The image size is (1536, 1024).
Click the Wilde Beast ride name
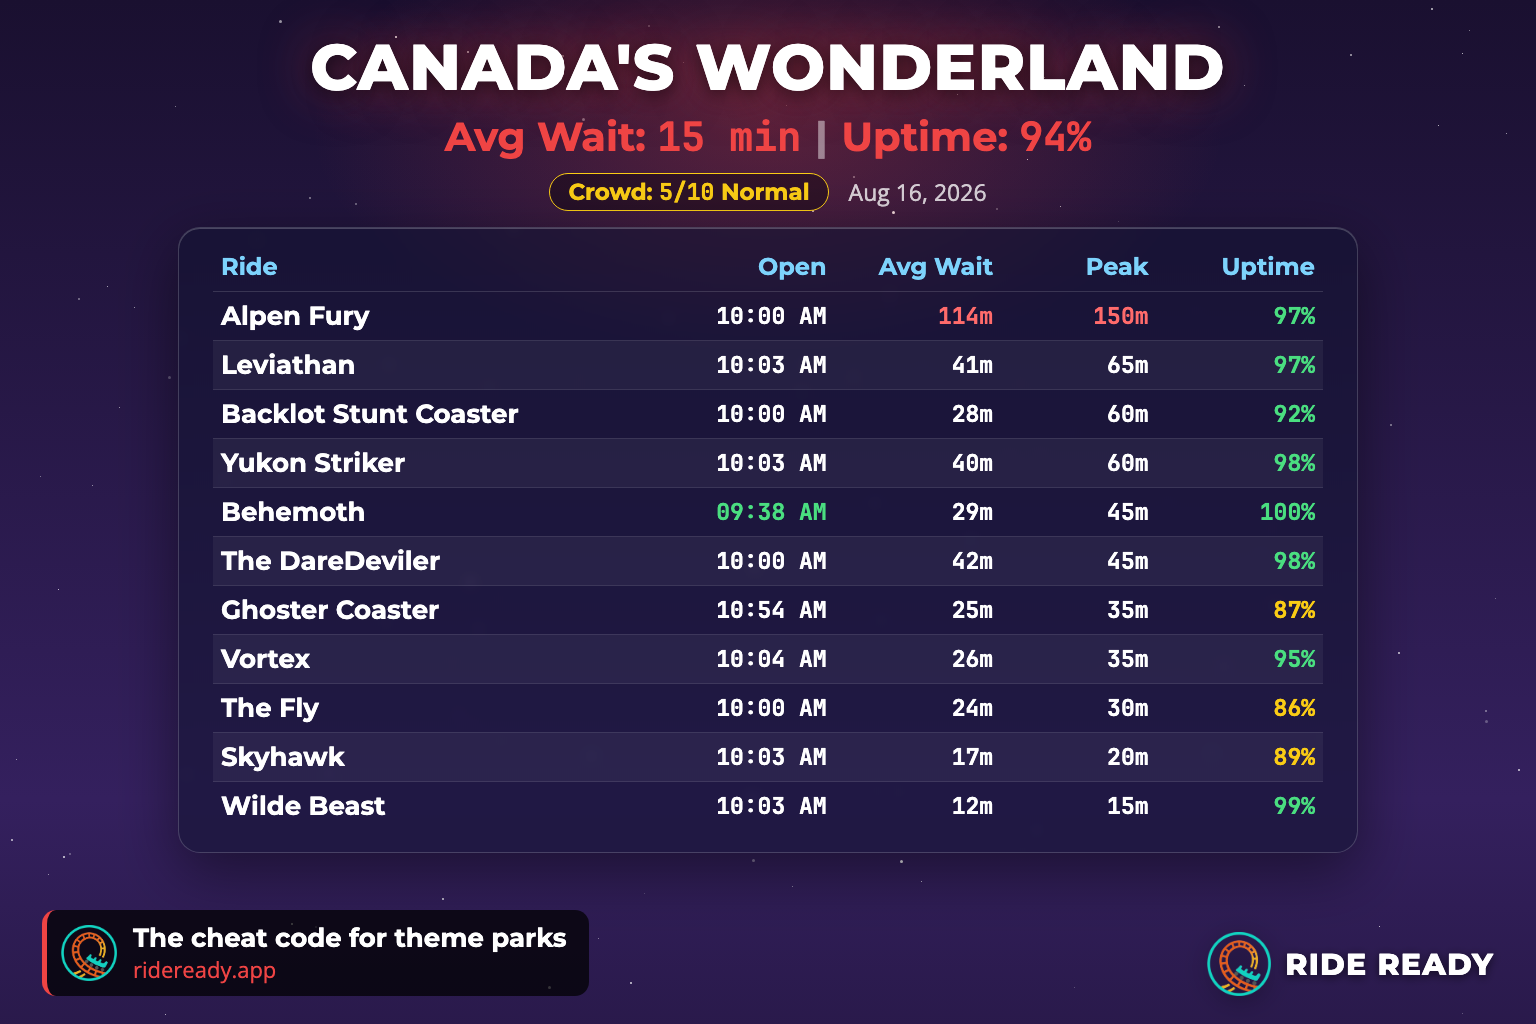click(303, 806)
